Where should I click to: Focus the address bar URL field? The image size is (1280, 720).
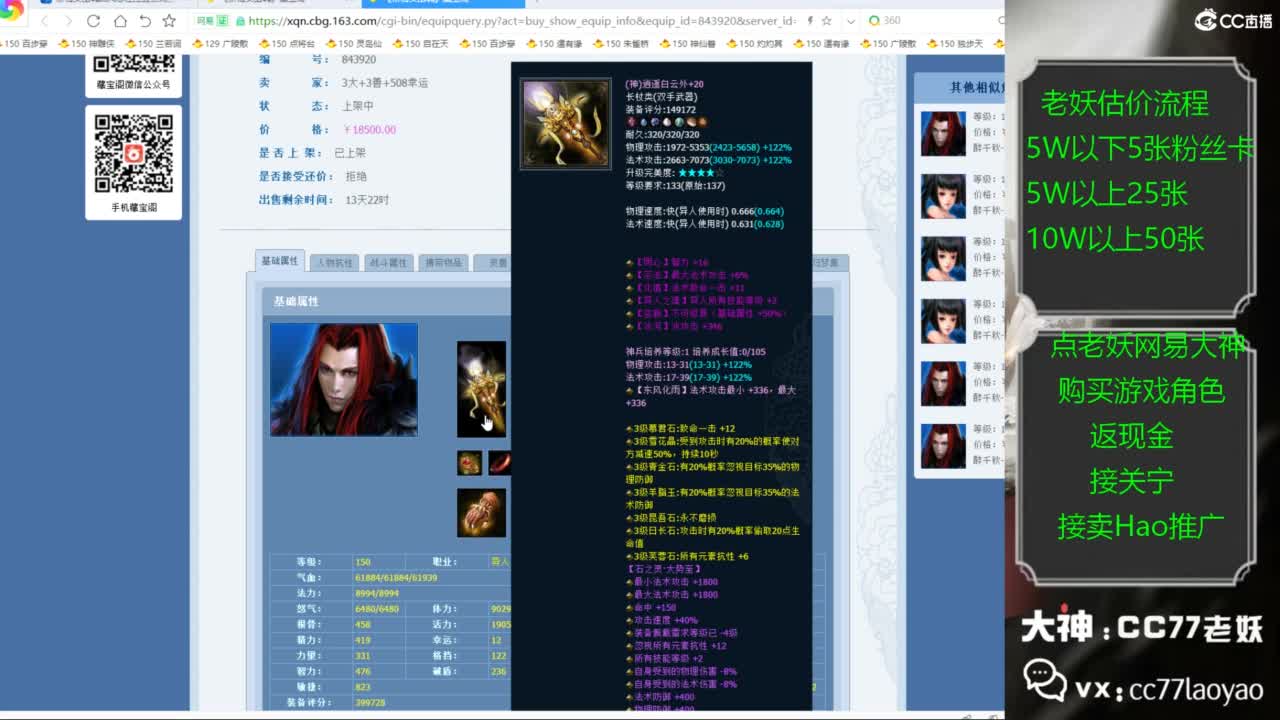click(520, 21)
